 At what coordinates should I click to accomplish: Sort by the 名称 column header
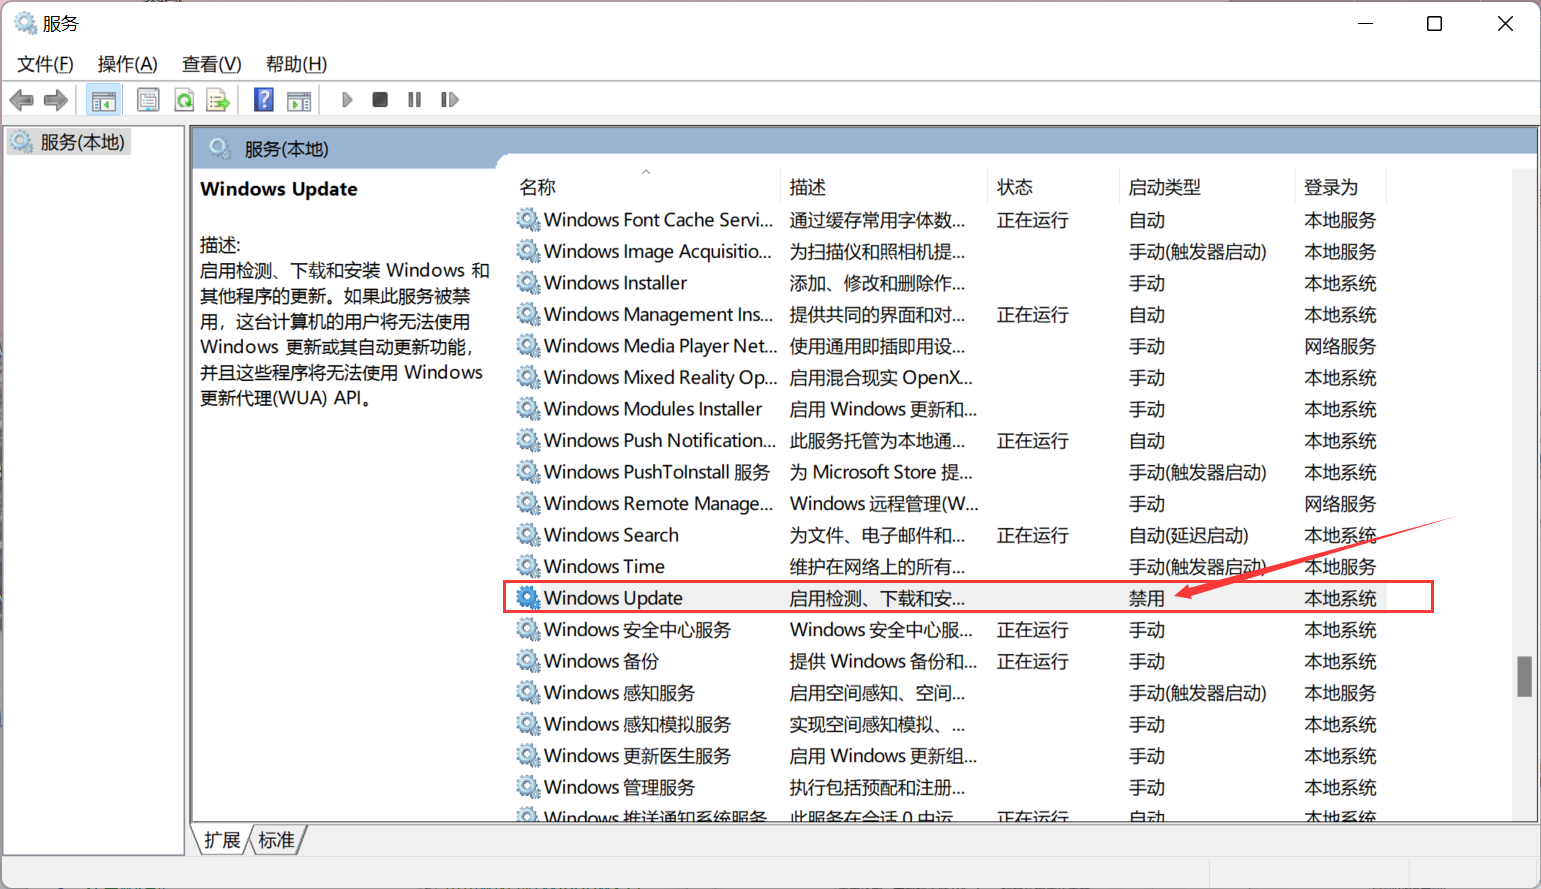pos(647,187)
